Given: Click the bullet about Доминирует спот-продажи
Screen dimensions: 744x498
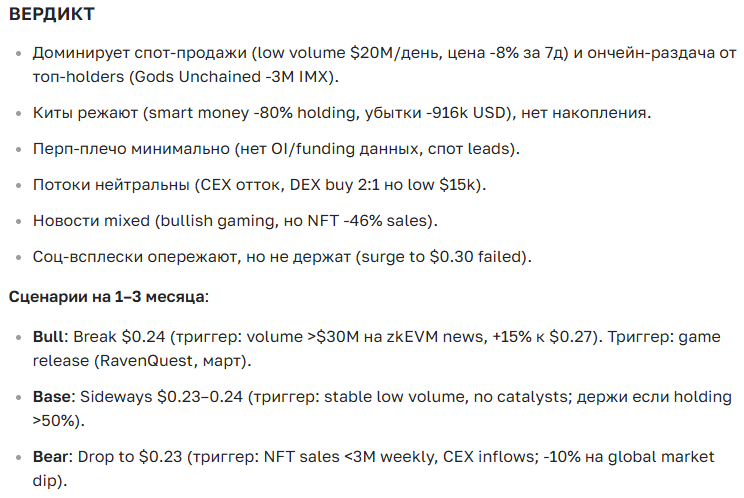Looking at the screenshot, I should [140, 53].
